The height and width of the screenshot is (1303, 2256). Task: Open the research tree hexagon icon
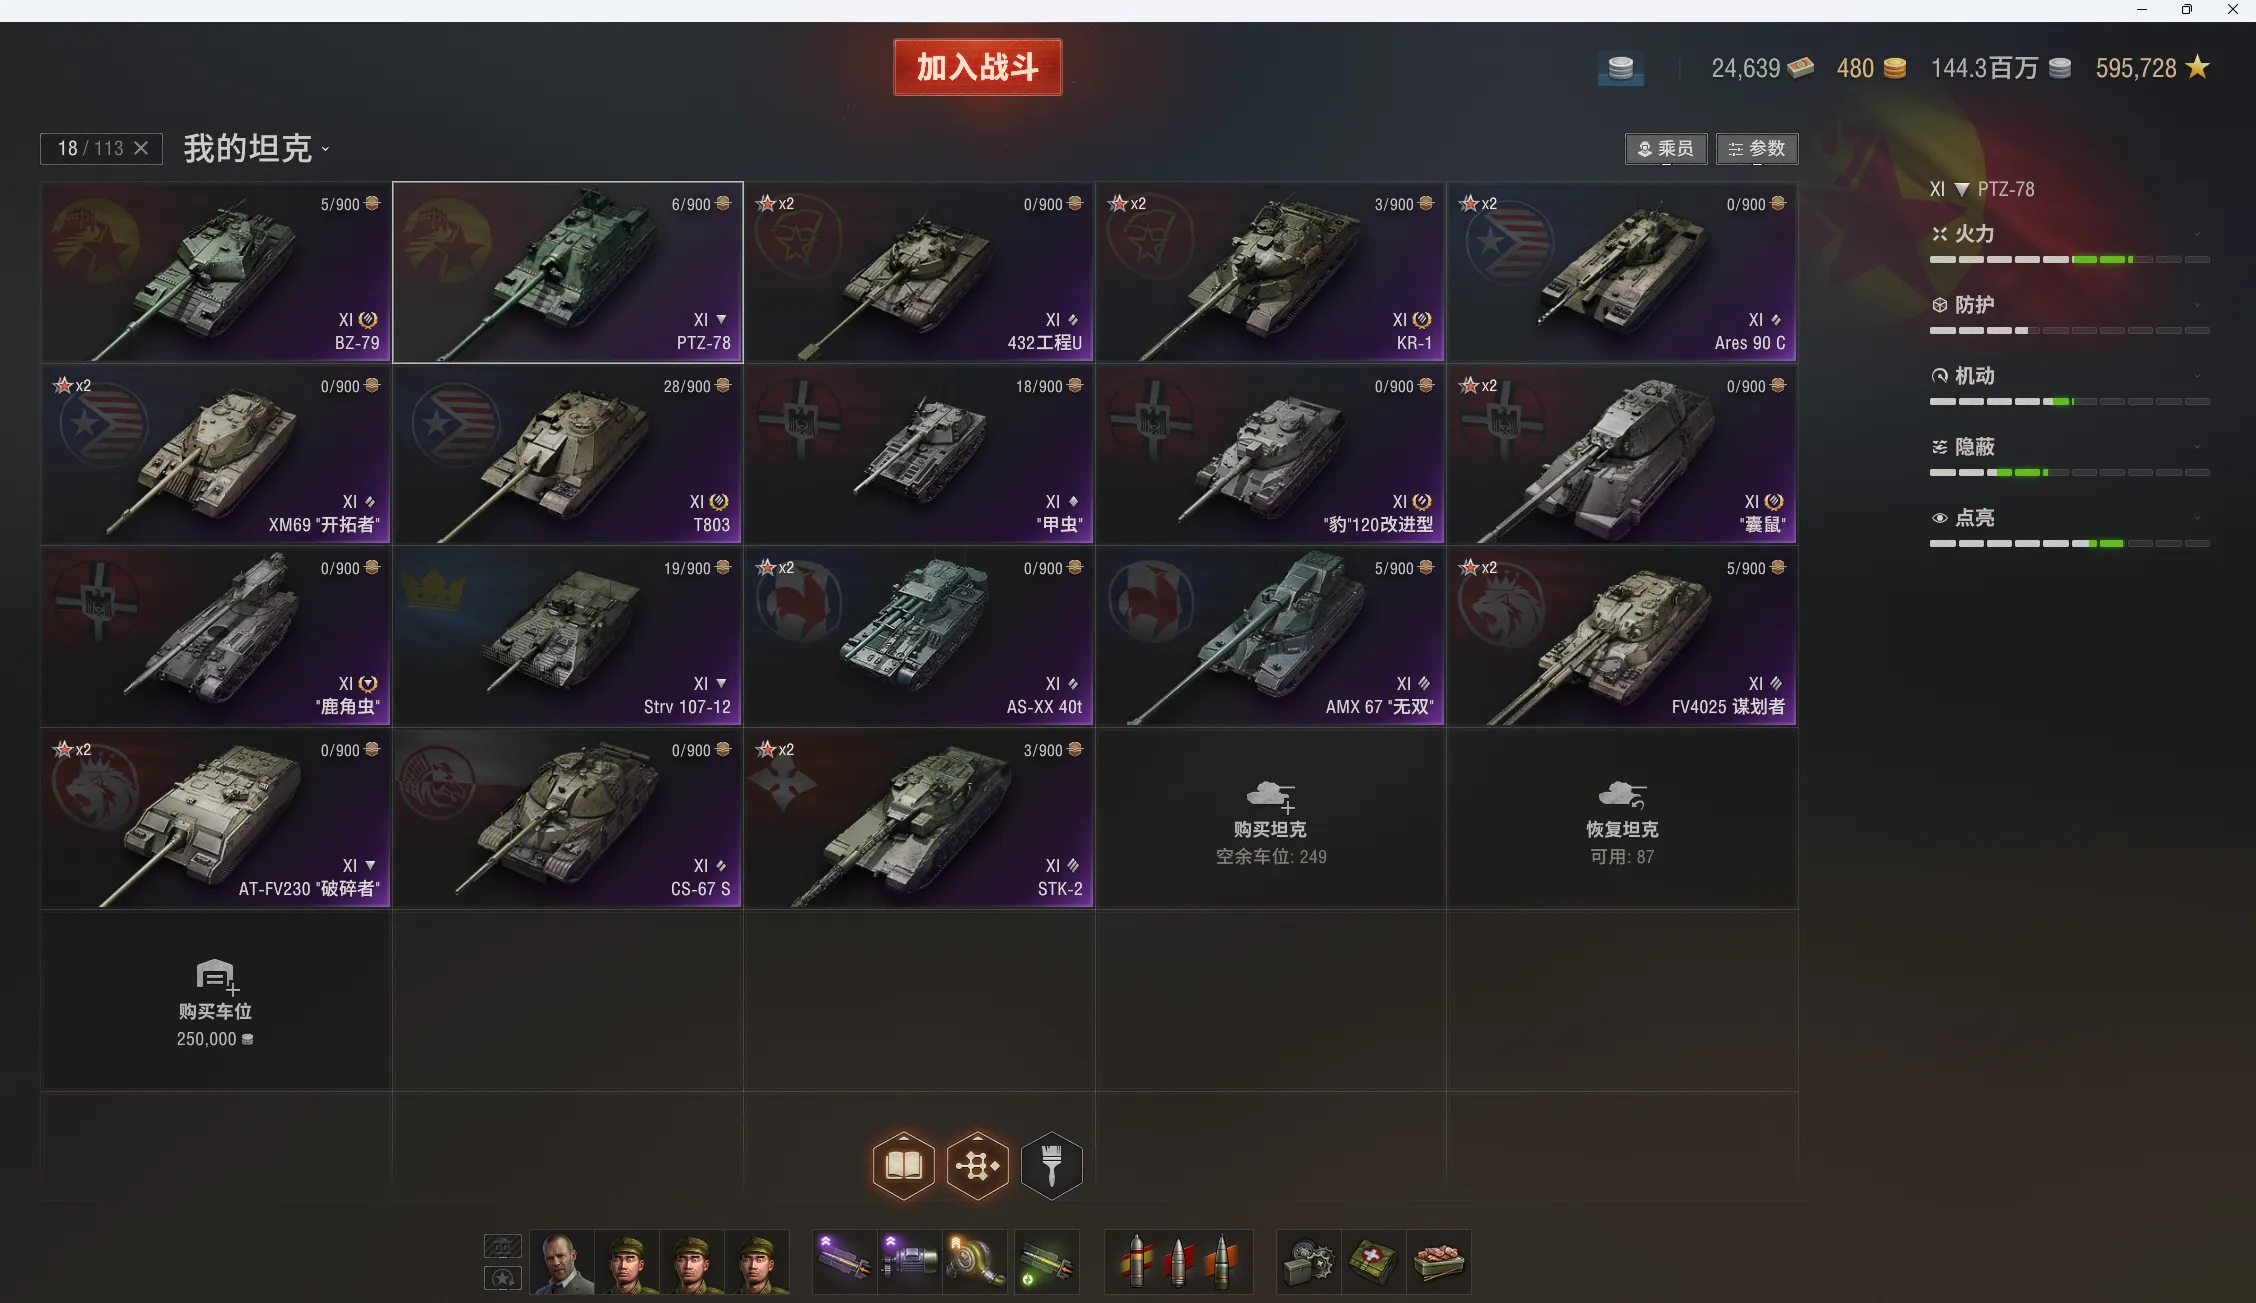[977, 1165]
